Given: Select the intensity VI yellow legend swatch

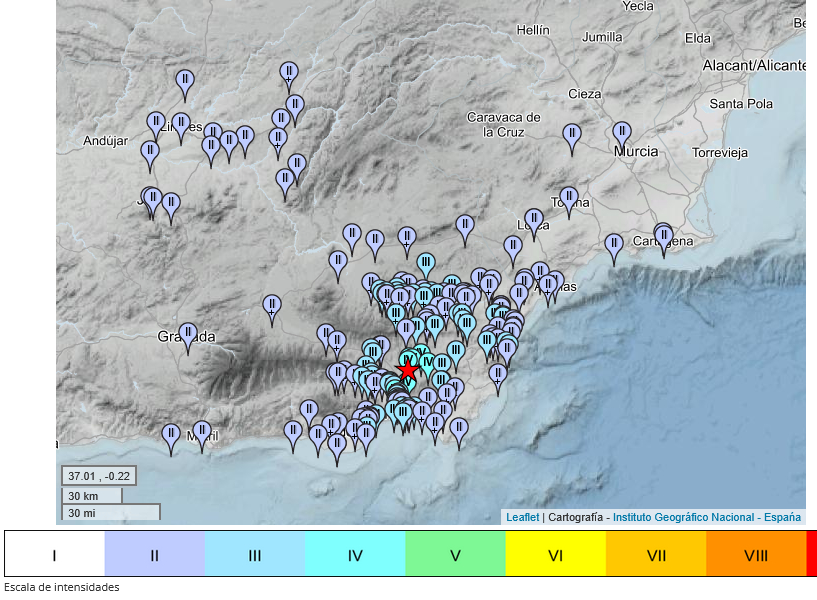Looking at the screenshot, I should click(555, 554).
